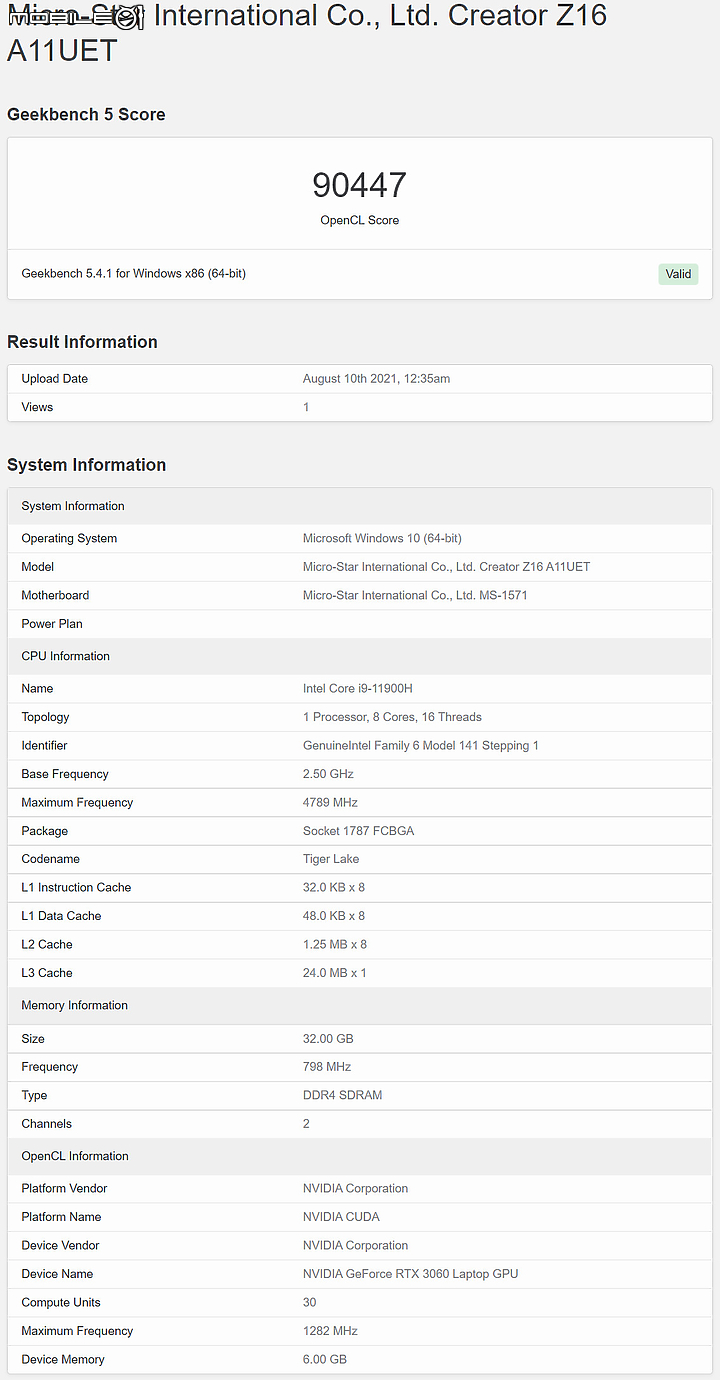The width and height of the screenshot is (720, 1380).
Task: Click the CPU Information subheader
Action: (66, 656)
